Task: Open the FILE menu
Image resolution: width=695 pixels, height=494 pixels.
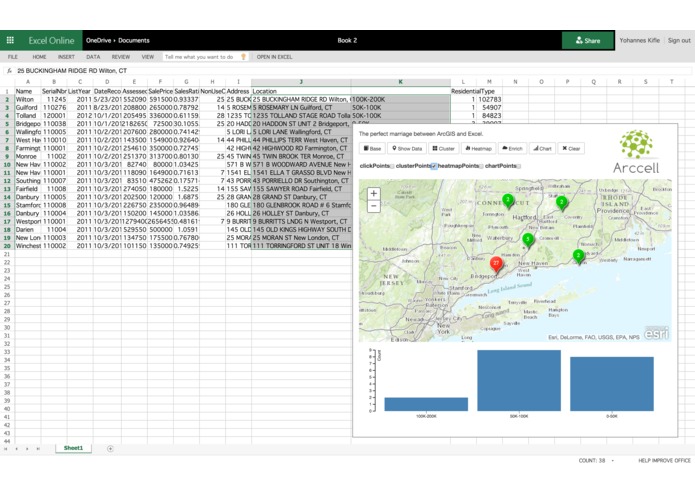Action: tap(13, 57)
